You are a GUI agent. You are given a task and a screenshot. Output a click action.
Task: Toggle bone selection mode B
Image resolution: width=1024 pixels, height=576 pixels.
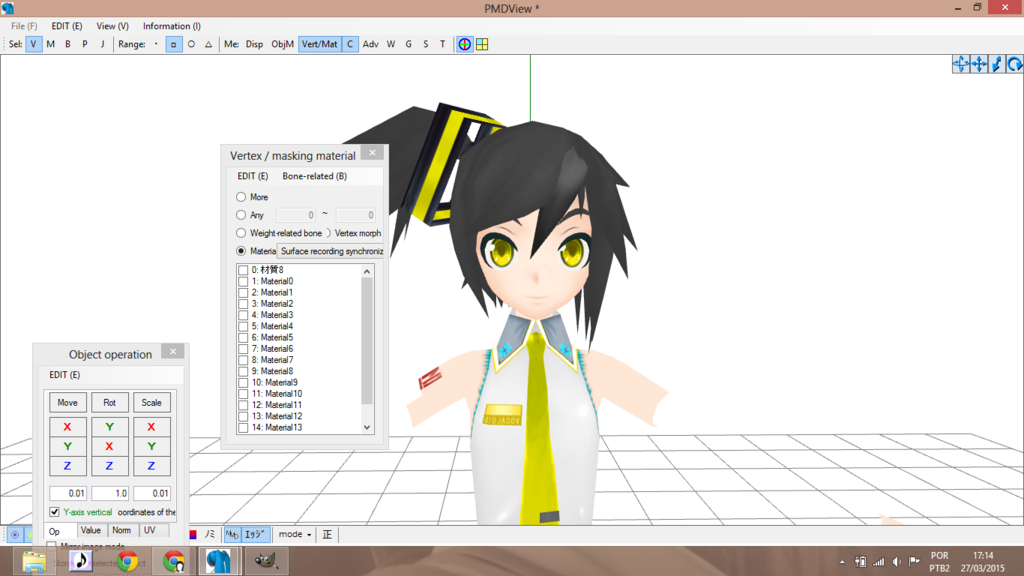coord(67,44)
